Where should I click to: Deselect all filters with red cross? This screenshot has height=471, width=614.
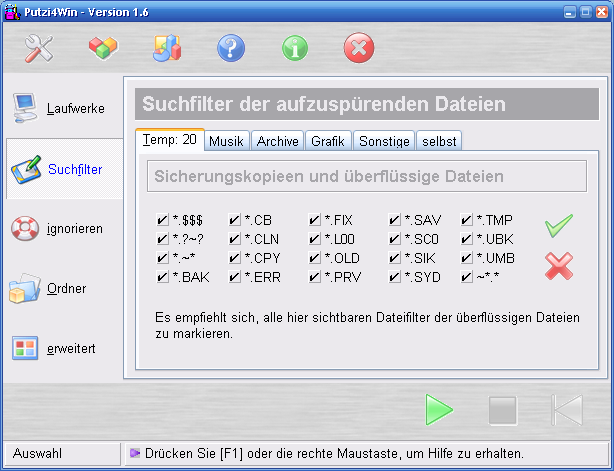point(559,266)
